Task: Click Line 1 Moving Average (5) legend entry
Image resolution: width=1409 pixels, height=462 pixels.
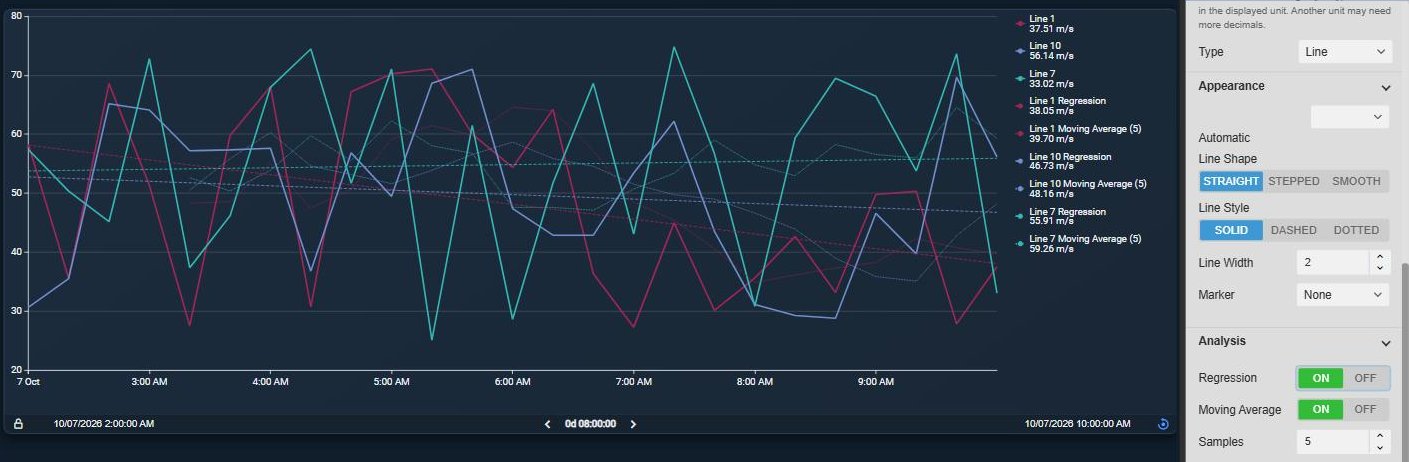Action: pos(1079,134)
